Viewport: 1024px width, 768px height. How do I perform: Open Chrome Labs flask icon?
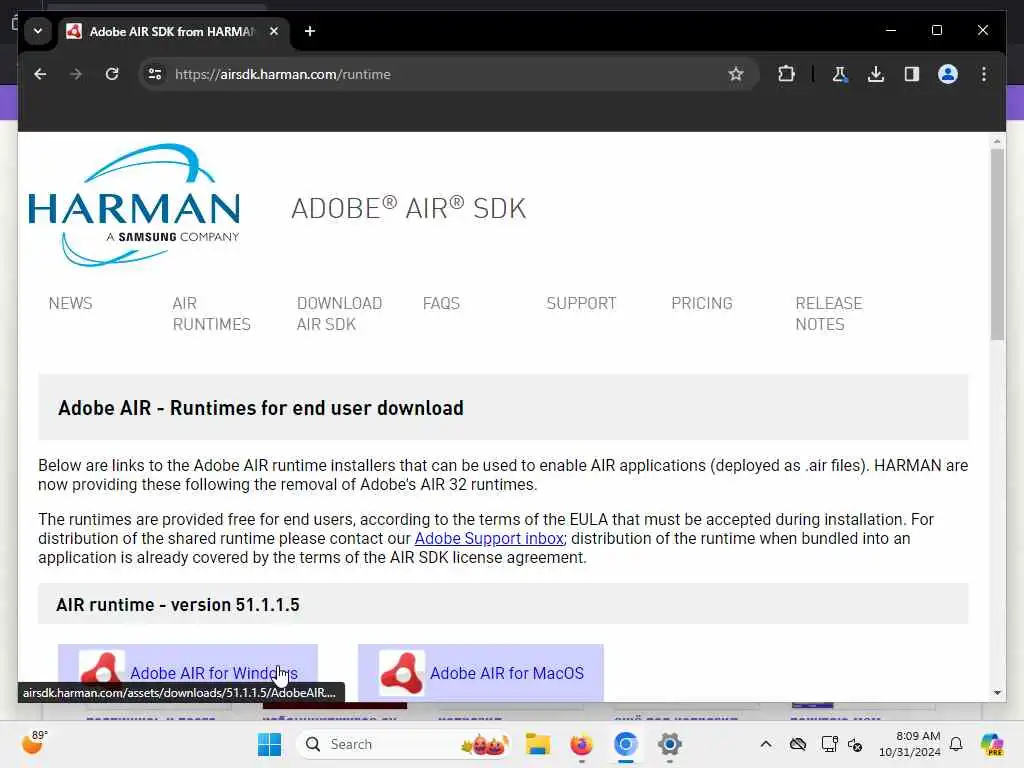click(840, 74)
